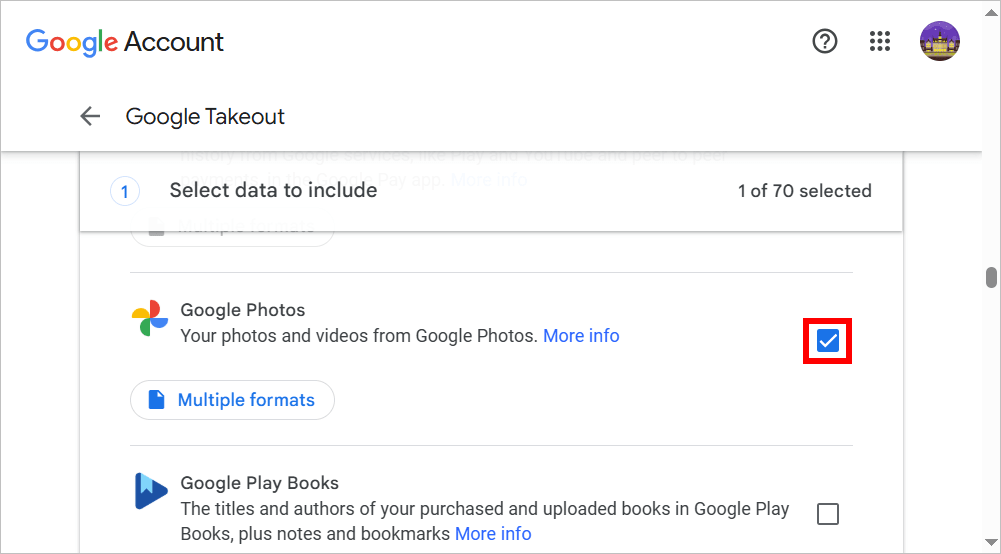Click the Google Photos pinwheel icon
1001x554 pixels.
coord(150,318)
